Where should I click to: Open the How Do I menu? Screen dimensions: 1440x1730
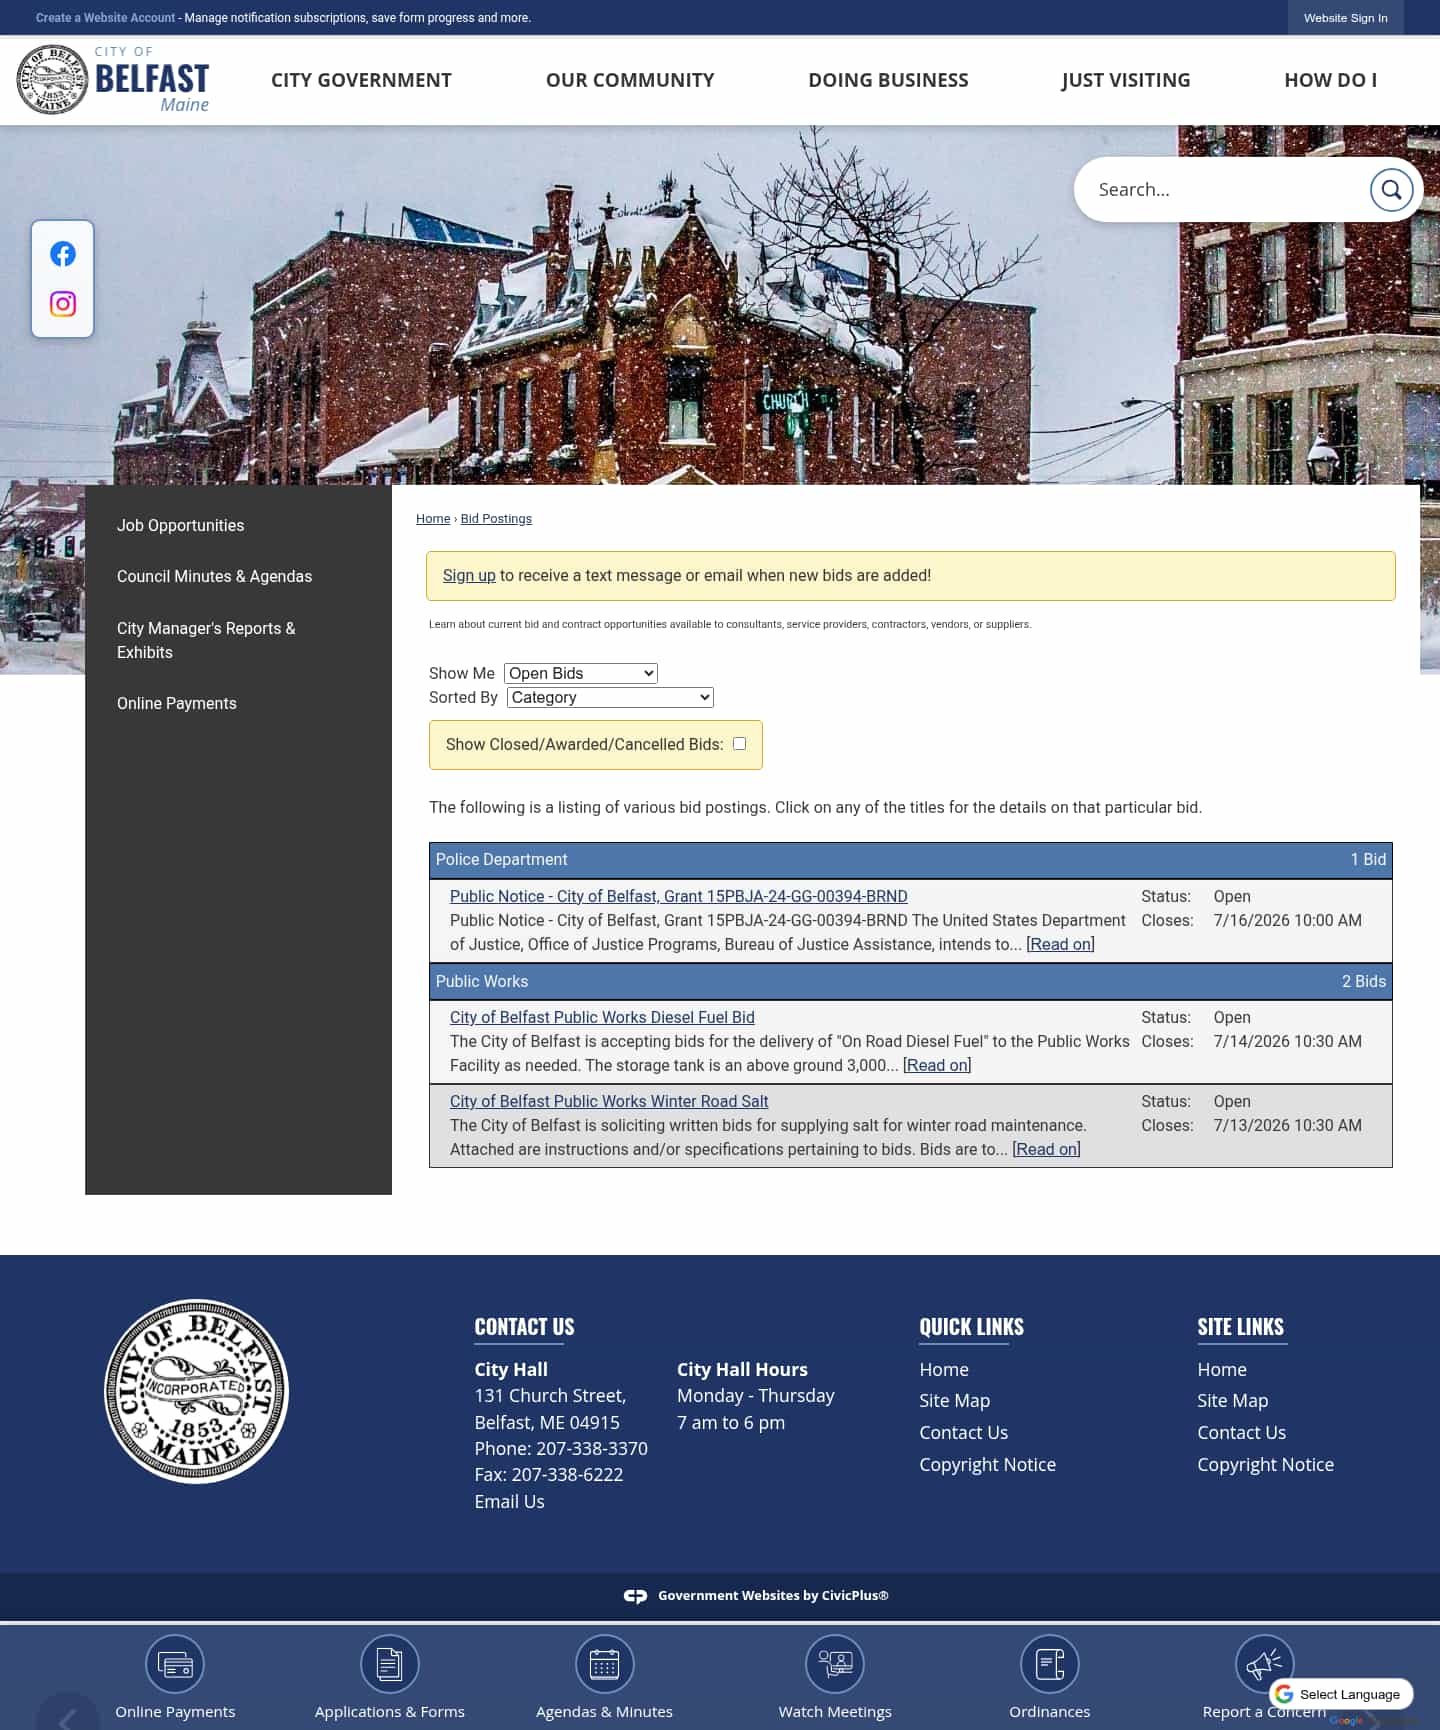(x=1330, y=80)
